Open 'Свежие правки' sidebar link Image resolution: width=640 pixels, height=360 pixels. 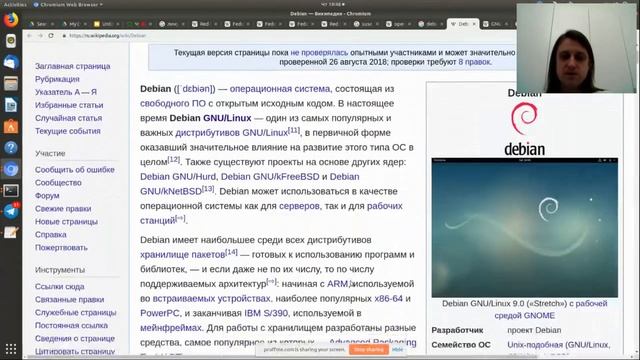[x=63, y=209]
